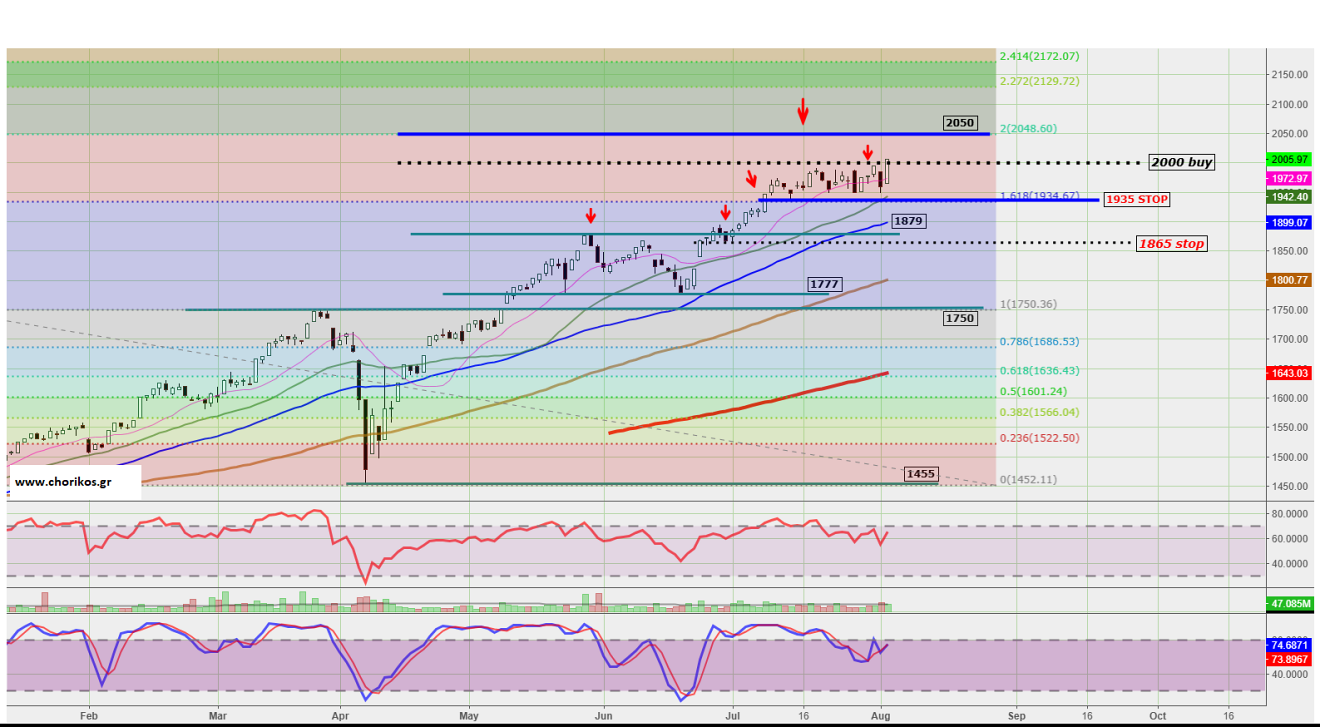The height and width of the screenshot is (727, 1320).
Task: Click the red arrow above the May-end peak
Action: (591, 215)
